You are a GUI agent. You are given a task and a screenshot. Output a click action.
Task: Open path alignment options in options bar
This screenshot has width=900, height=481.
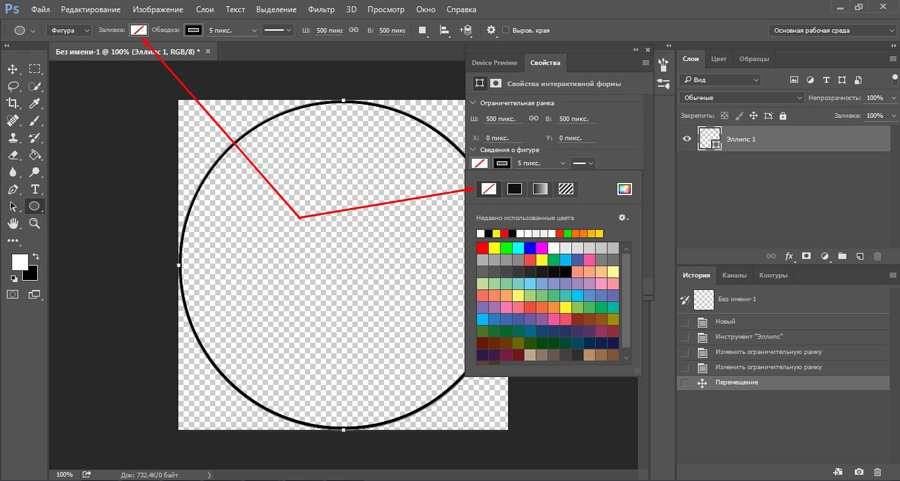click(x=444, y=30)
